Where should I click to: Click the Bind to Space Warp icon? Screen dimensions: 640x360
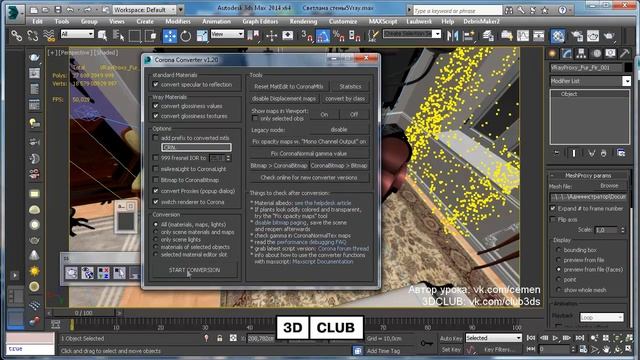click(x=49, y=36)
